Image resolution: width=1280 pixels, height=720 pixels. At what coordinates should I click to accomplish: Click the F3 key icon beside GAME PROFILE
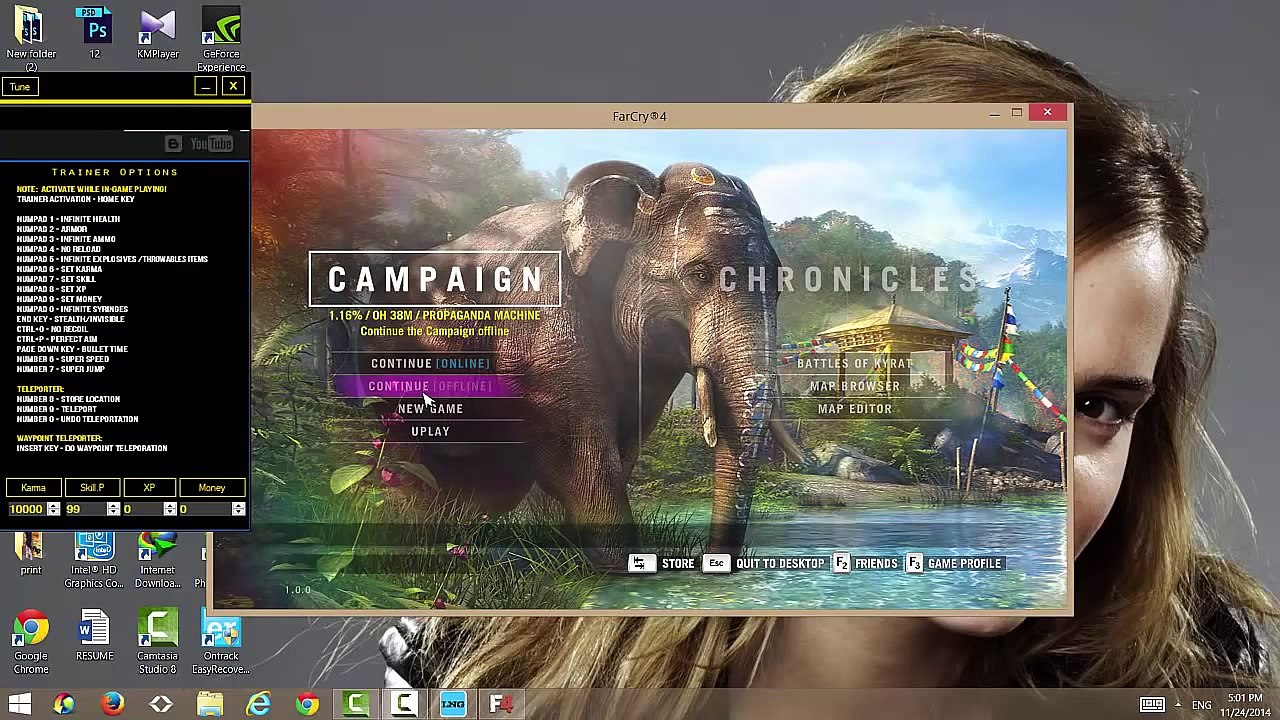[x=915, y=564]
